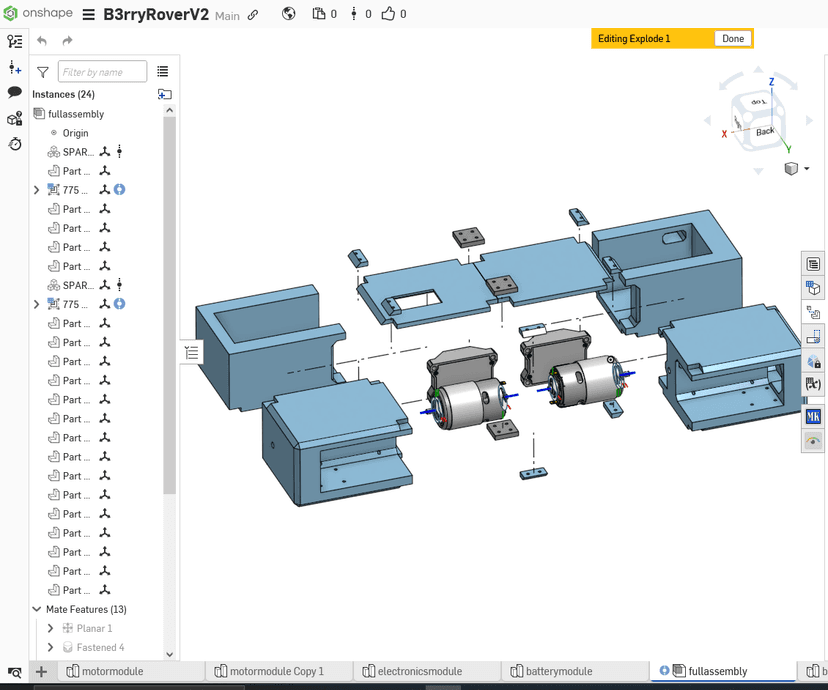The width and height of the screenshot is (828, 690).
Task: Click the Back face of view cube
Action: pos(764,131)
